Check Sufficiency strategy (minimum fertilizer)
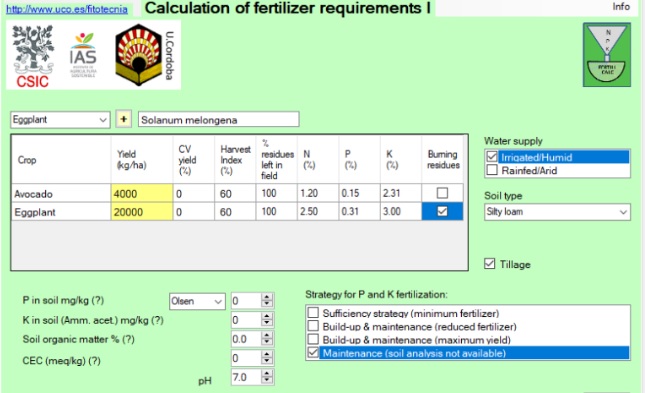This screenshot has height=393, width=645. click(313, 313)
